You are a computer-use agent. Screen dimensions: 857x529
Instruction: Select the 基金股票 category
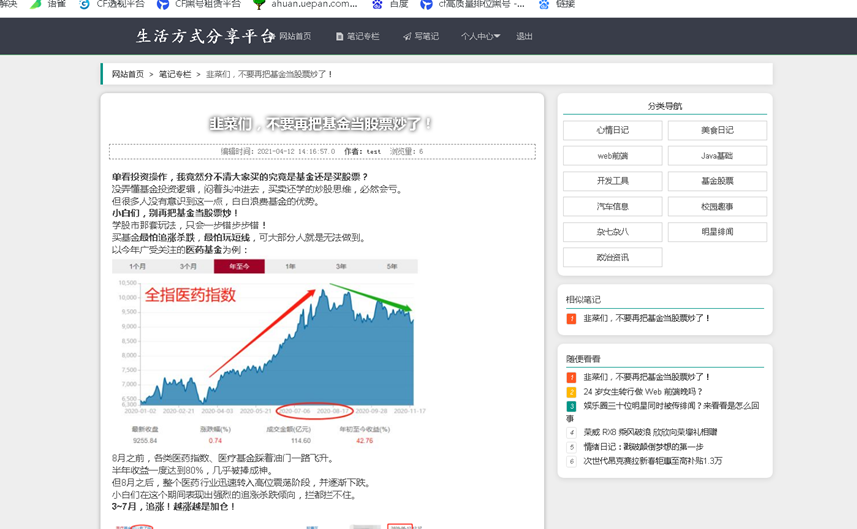pyautogui.click(x=717, y=181)
